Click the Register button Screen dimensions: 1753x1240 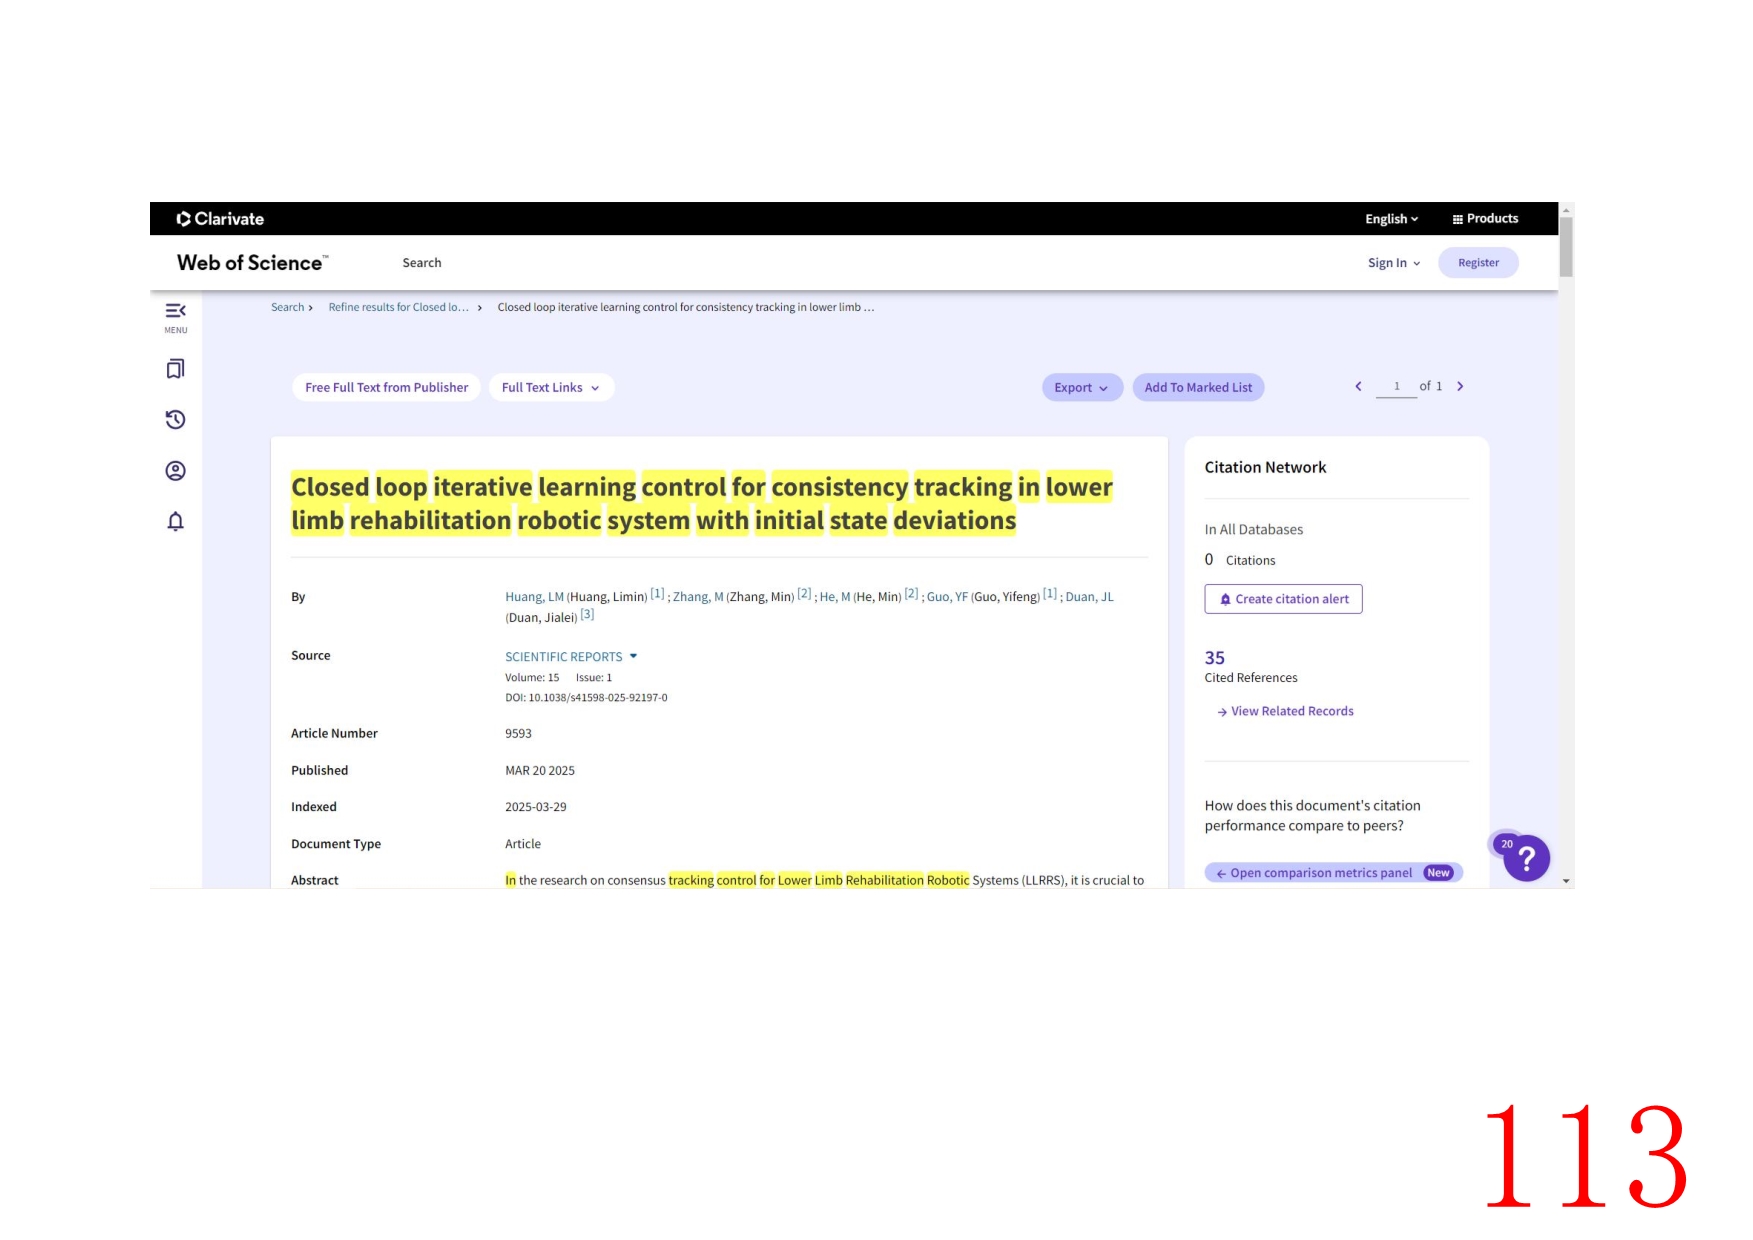pos(1477,263)
